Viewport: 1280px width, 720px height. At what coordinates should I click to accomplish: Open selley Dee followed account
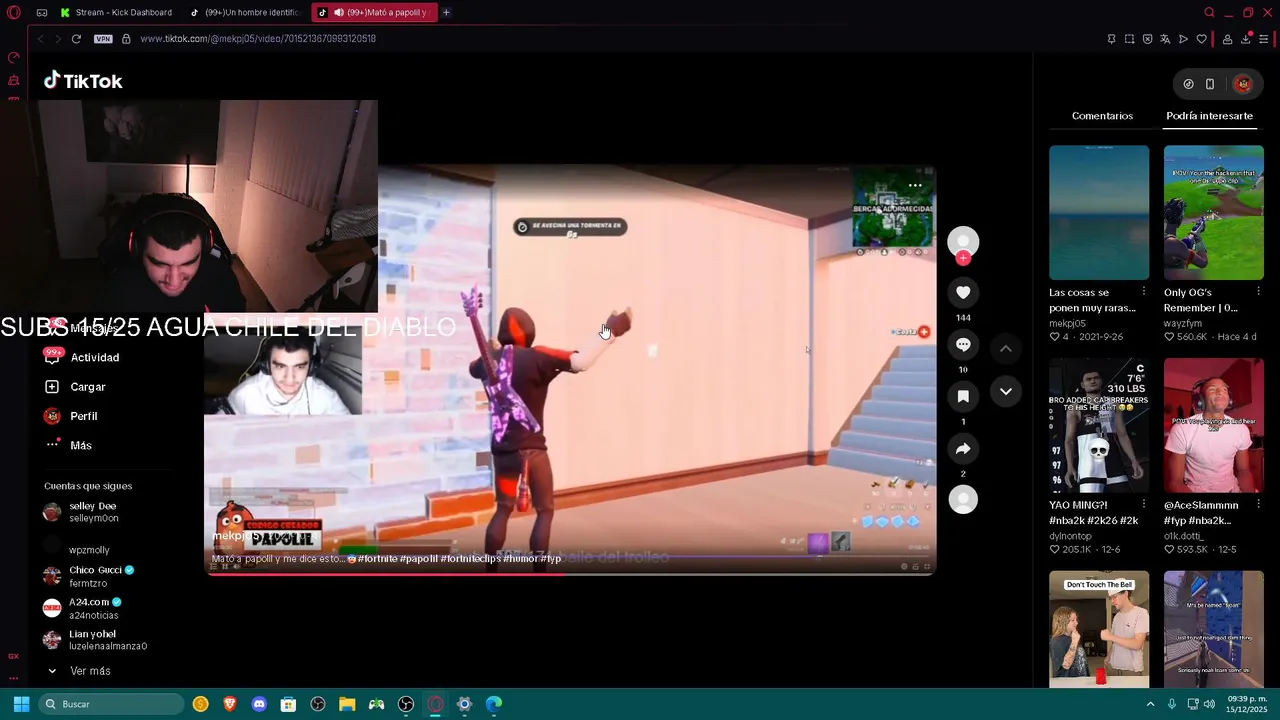click(x=81, y=512)
